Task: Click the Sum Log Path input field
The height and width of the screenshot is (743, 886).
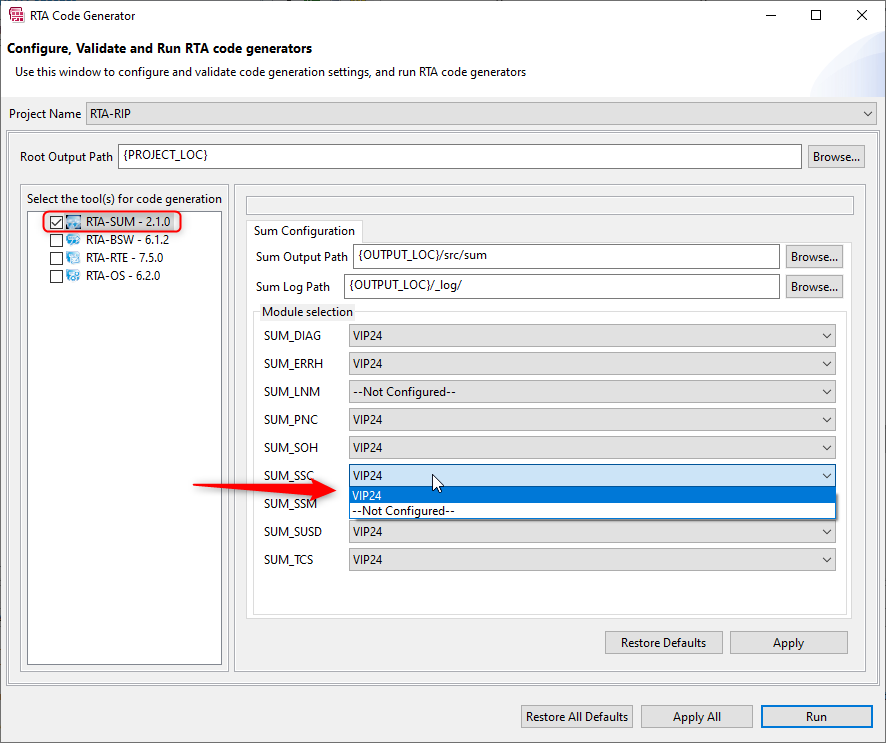Action: pyautogui.click(x=562, y=287)
